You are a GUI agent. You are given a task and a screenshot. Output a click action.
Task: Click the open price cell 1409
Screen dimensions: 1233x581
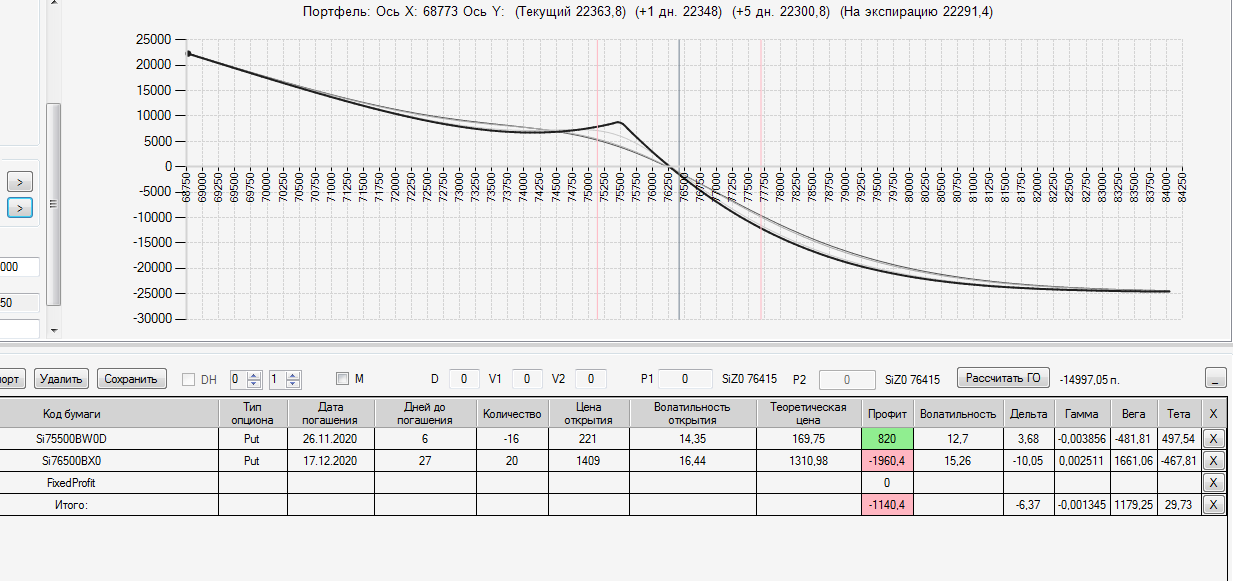click(x=589, y=460)
